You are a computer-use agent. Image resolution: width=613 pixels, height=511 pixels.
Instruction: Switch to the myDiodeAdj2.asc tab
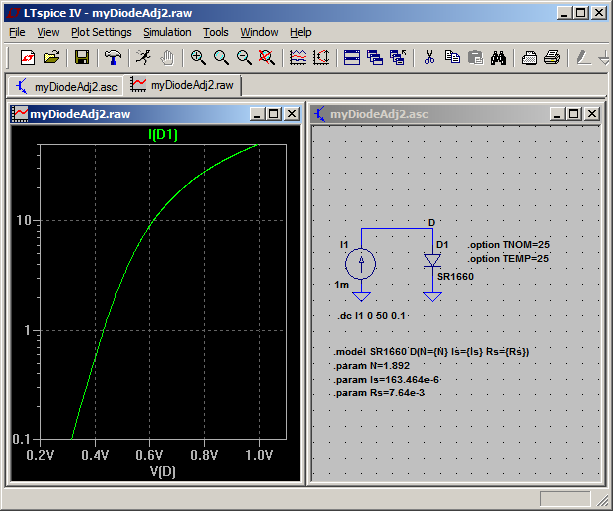pos(66,86)
